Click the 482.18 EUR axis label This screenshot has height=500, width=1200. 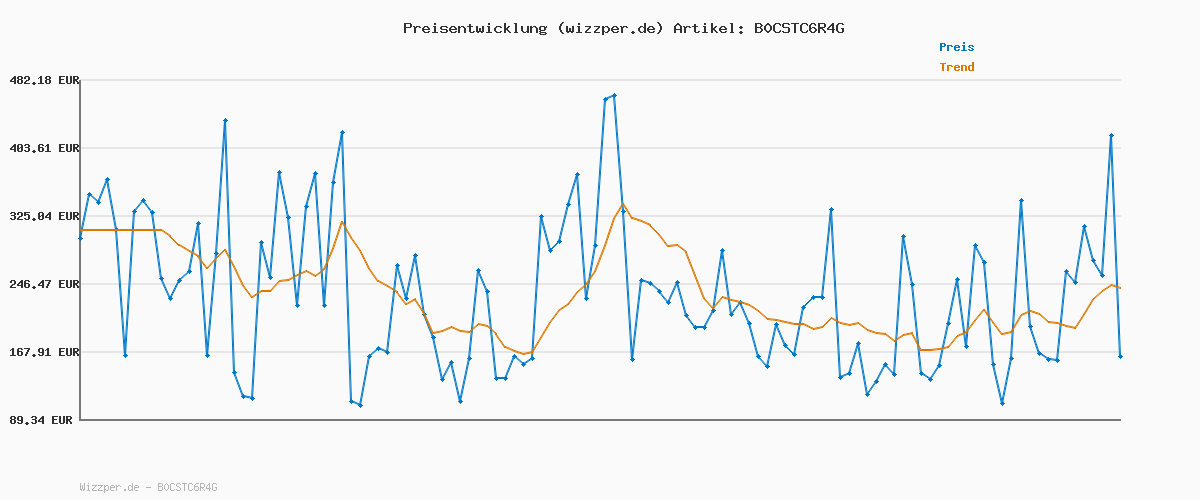[43, 80]
